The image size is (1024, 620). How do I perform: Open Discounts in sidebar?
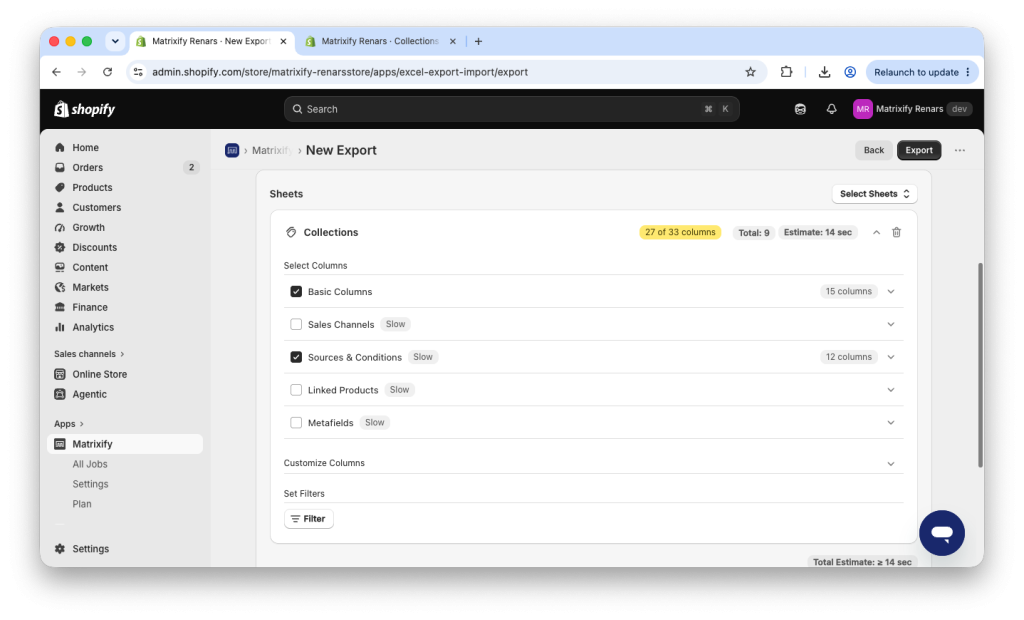coord(94,247)
